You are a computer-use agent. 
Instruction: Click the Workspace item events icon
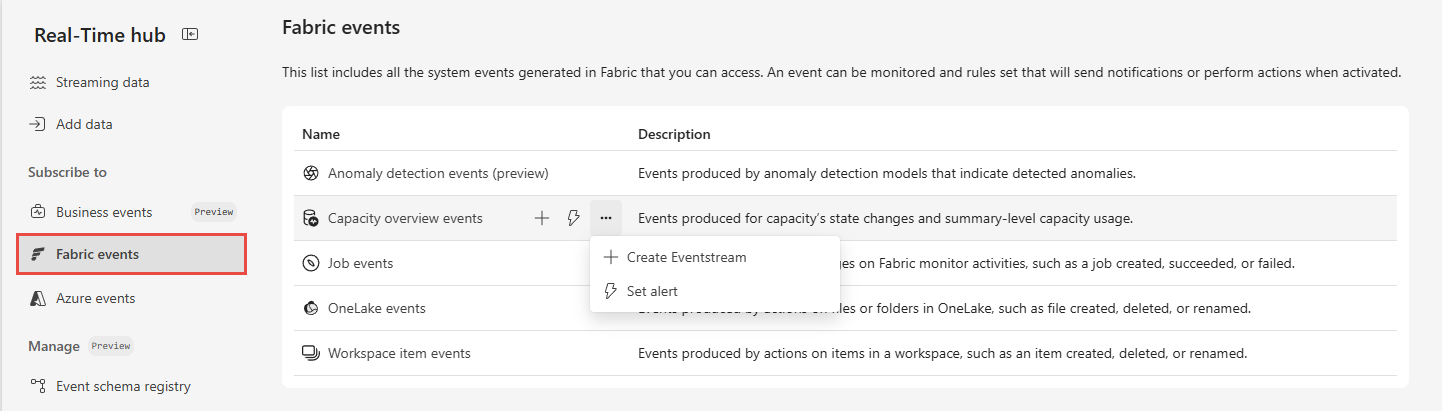[310, 353]
